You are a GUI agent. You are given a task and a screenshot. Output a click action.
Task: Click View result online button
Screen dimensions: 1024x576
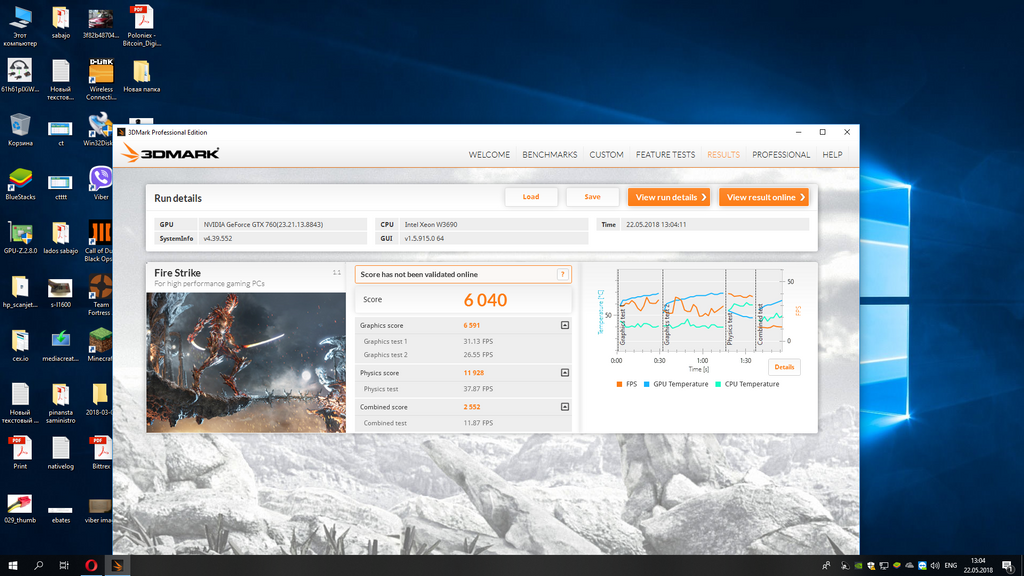click(763, 197)
